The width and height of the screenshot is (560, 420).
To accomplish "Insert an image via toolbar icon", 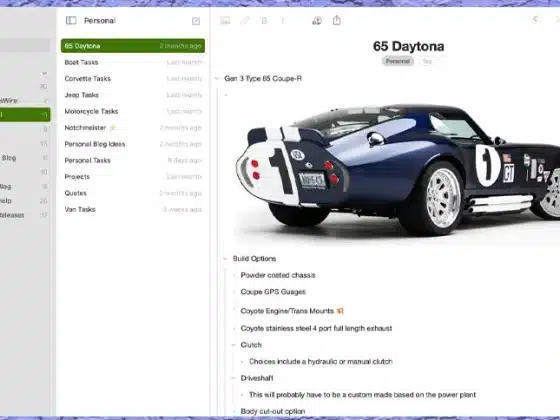I will pos(225,21).
